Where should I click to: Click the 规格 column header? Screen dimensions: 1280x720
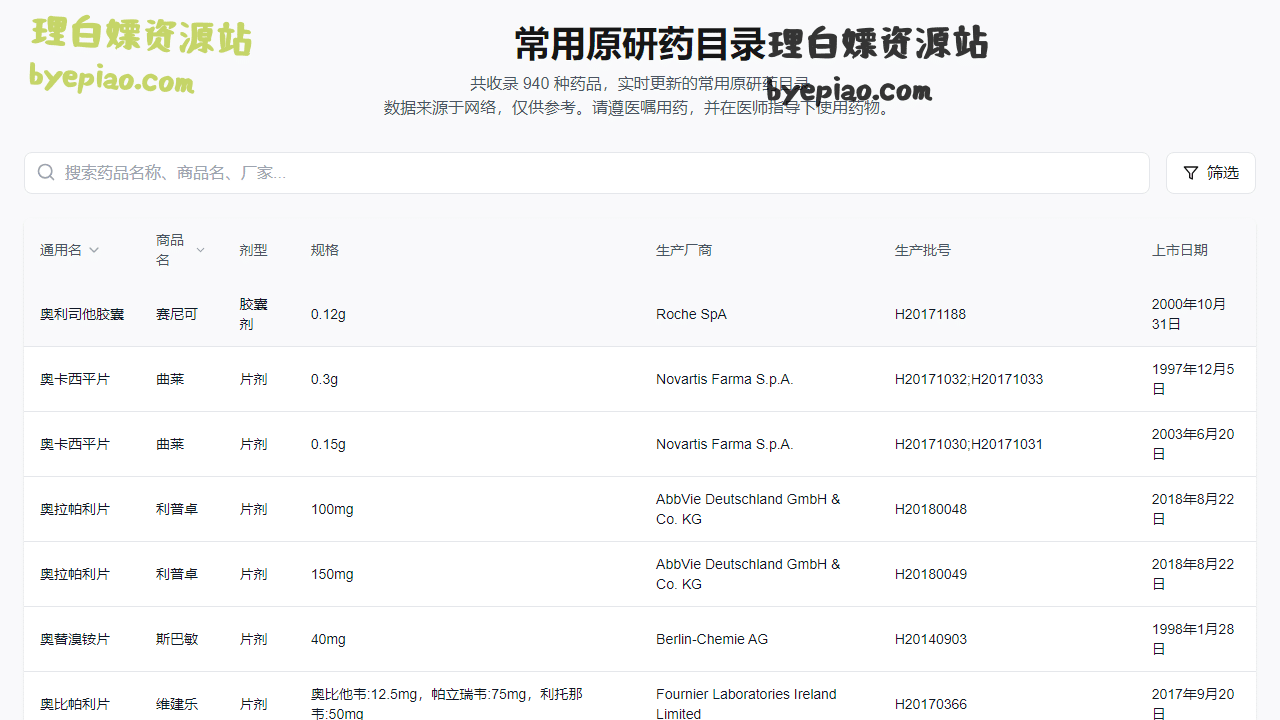tap(325, 250)
